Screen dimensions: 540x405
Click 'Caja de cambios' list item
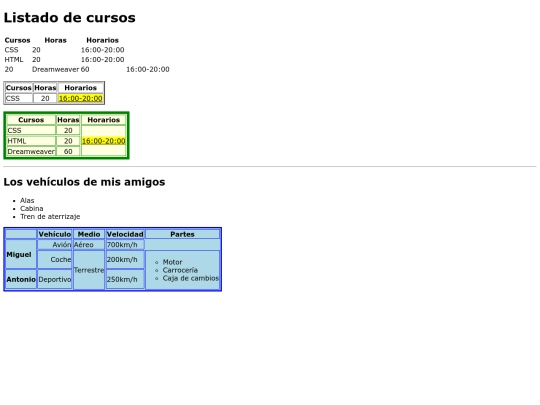(x=191, y=278)
